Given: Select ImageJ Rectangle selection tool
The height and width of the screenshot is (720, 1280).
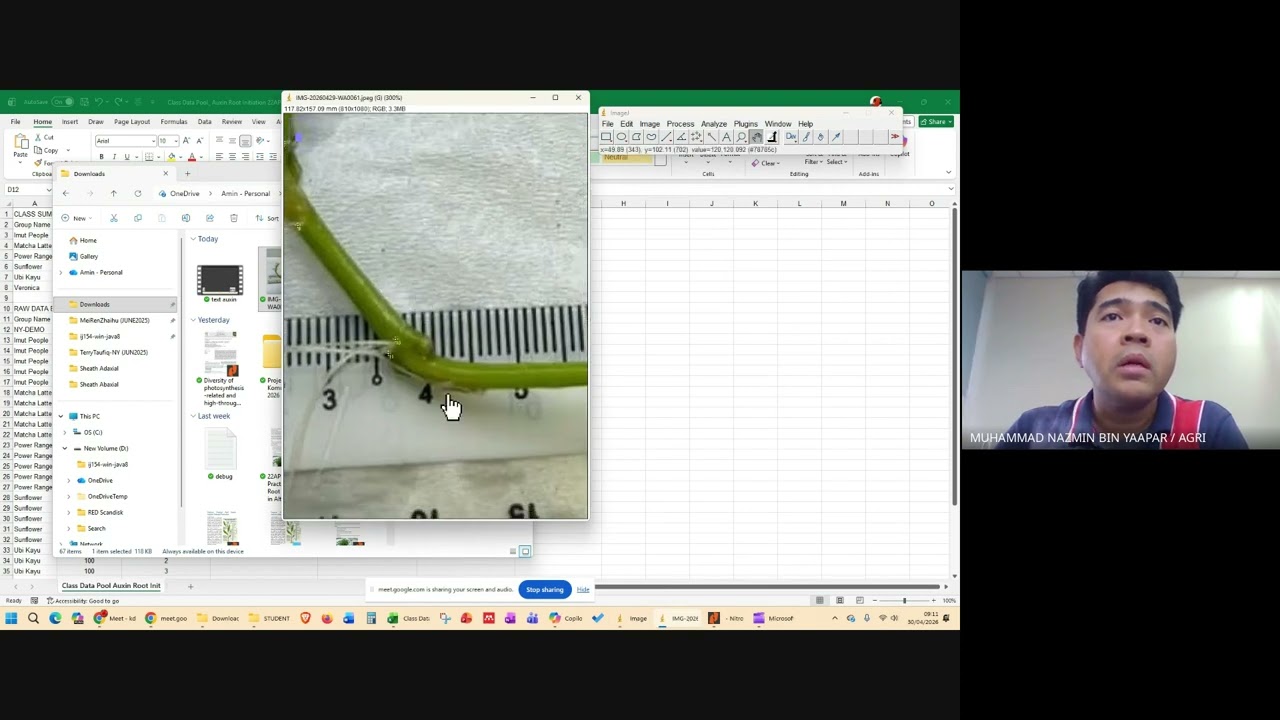Looking at the screenshot, I should pos(606,136).
